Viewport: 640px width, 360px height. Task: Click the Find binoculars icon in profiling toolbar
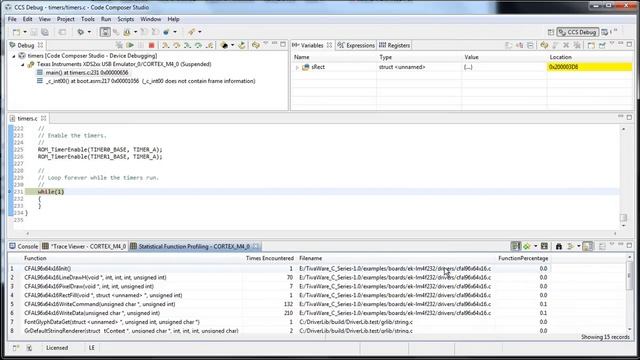click(559, 246)
